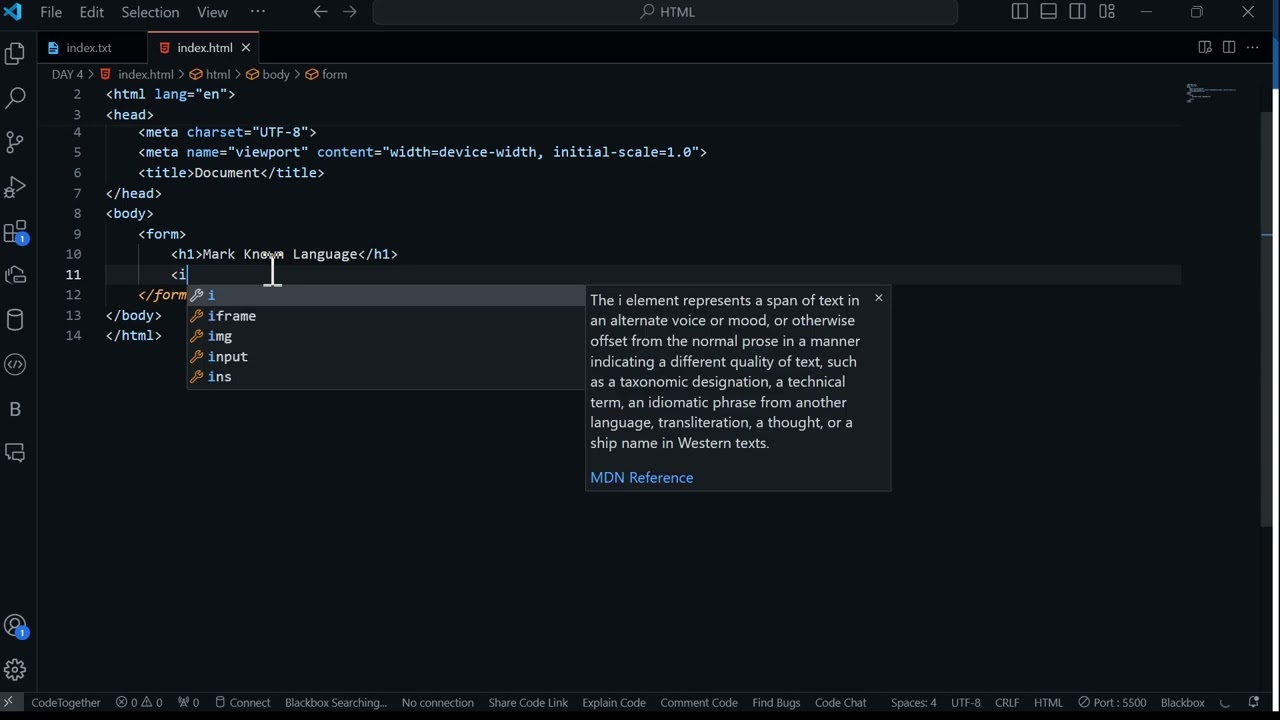The image size is (1280, 720).
Task: Toggle bottom panel layout icon
Action: click(1049, 12)
